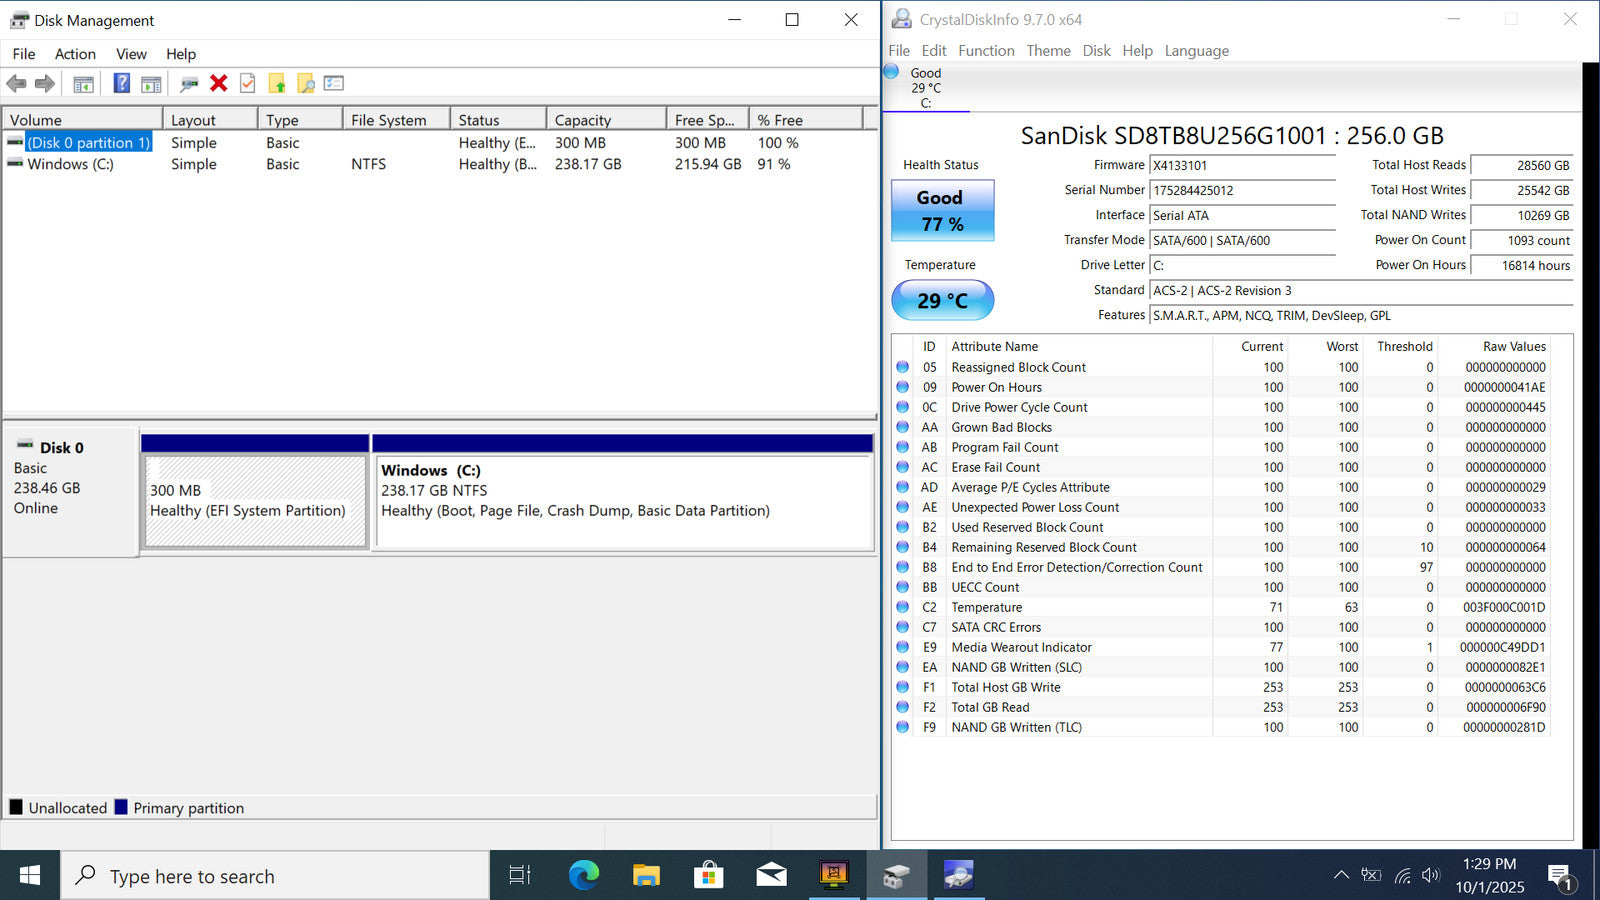Click the folder with magnifier toolbar icon
The height and width of the screenshot is (900, 1600).
pyautogui.click(x=306, y=84)
